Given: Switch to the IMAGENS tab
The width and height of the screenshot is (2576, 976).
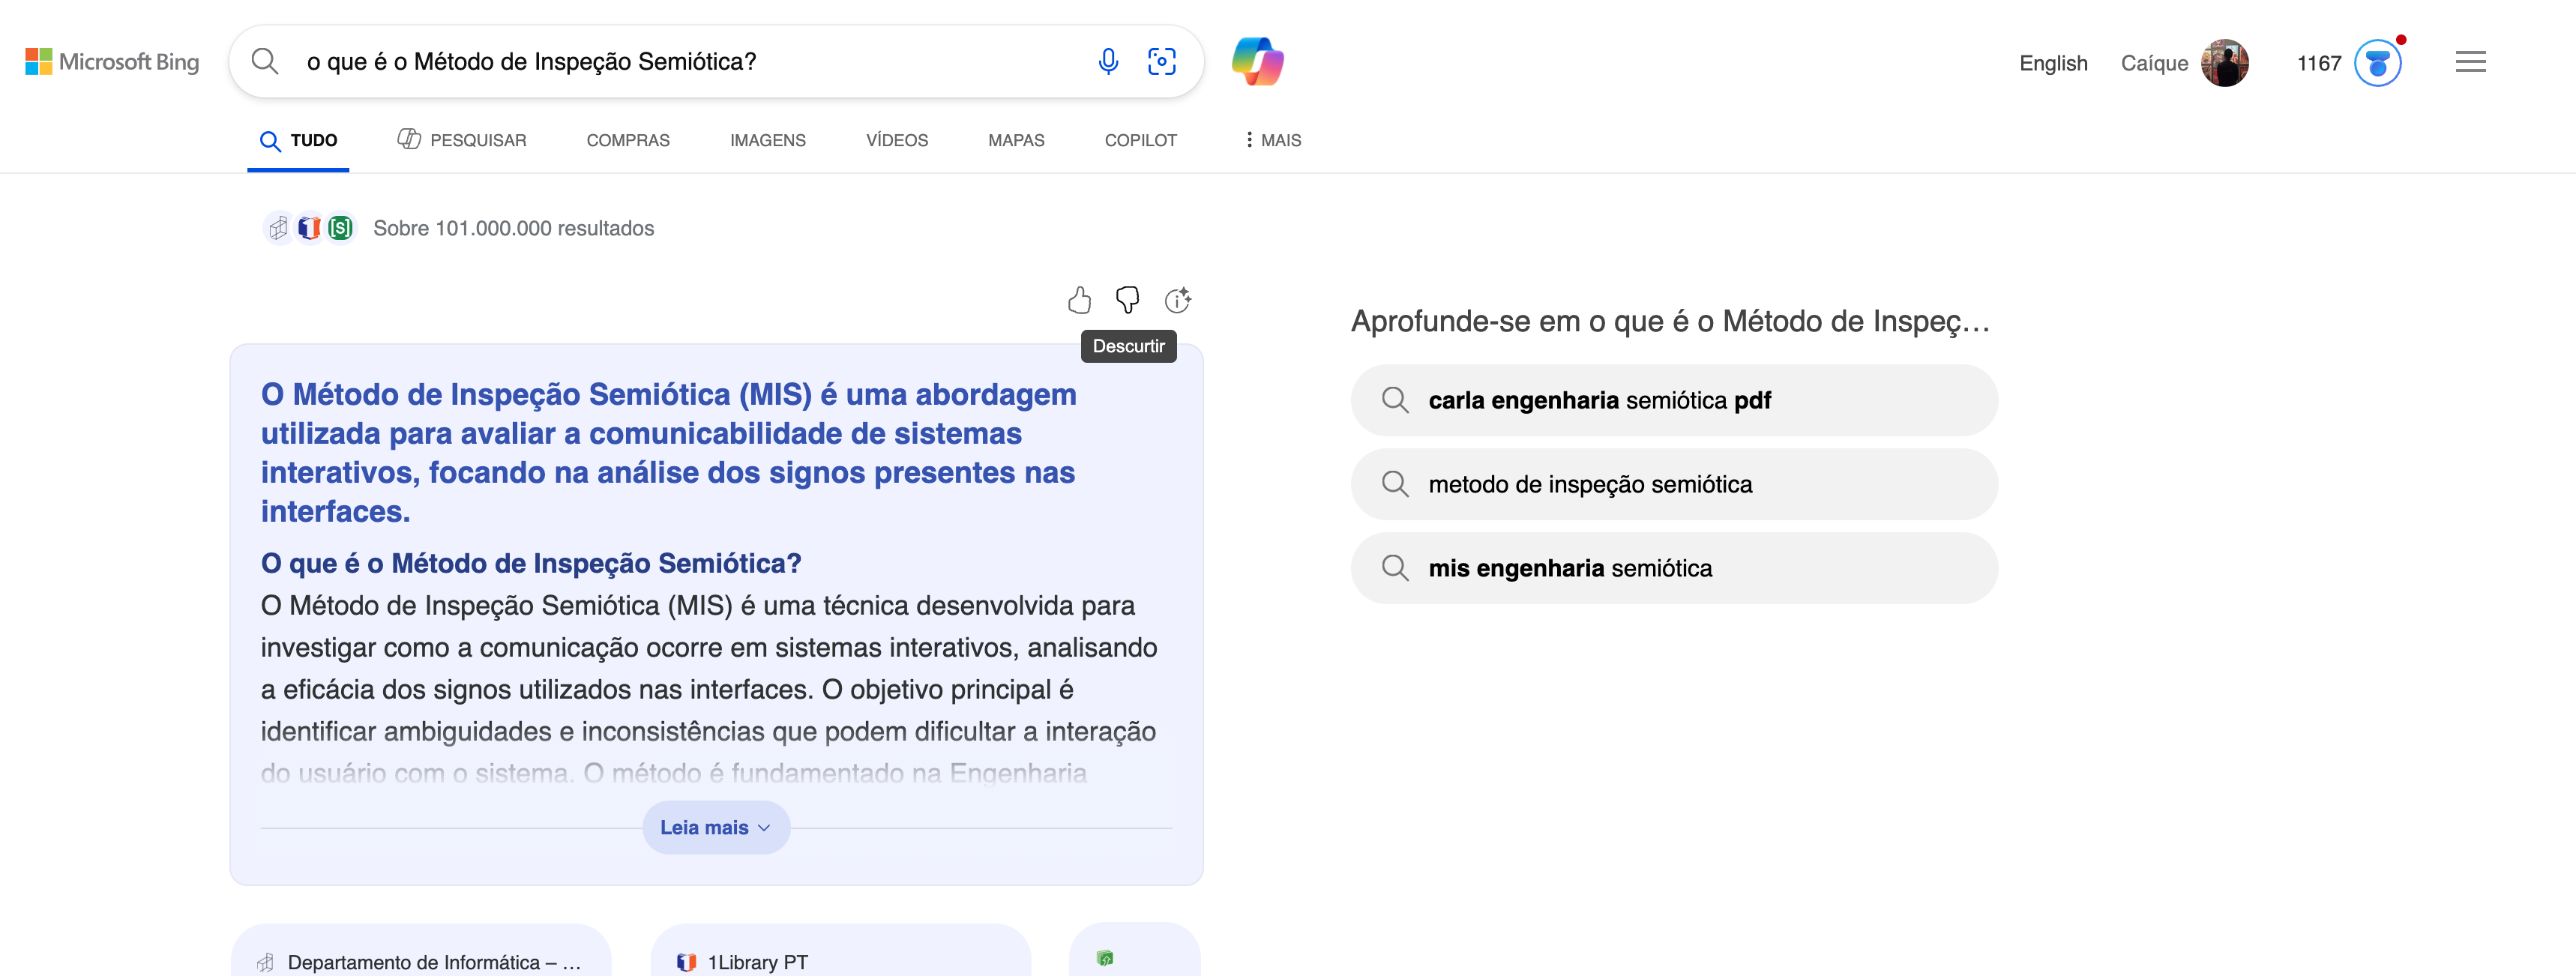Looking at the screenshot, I should coord(768,140).
